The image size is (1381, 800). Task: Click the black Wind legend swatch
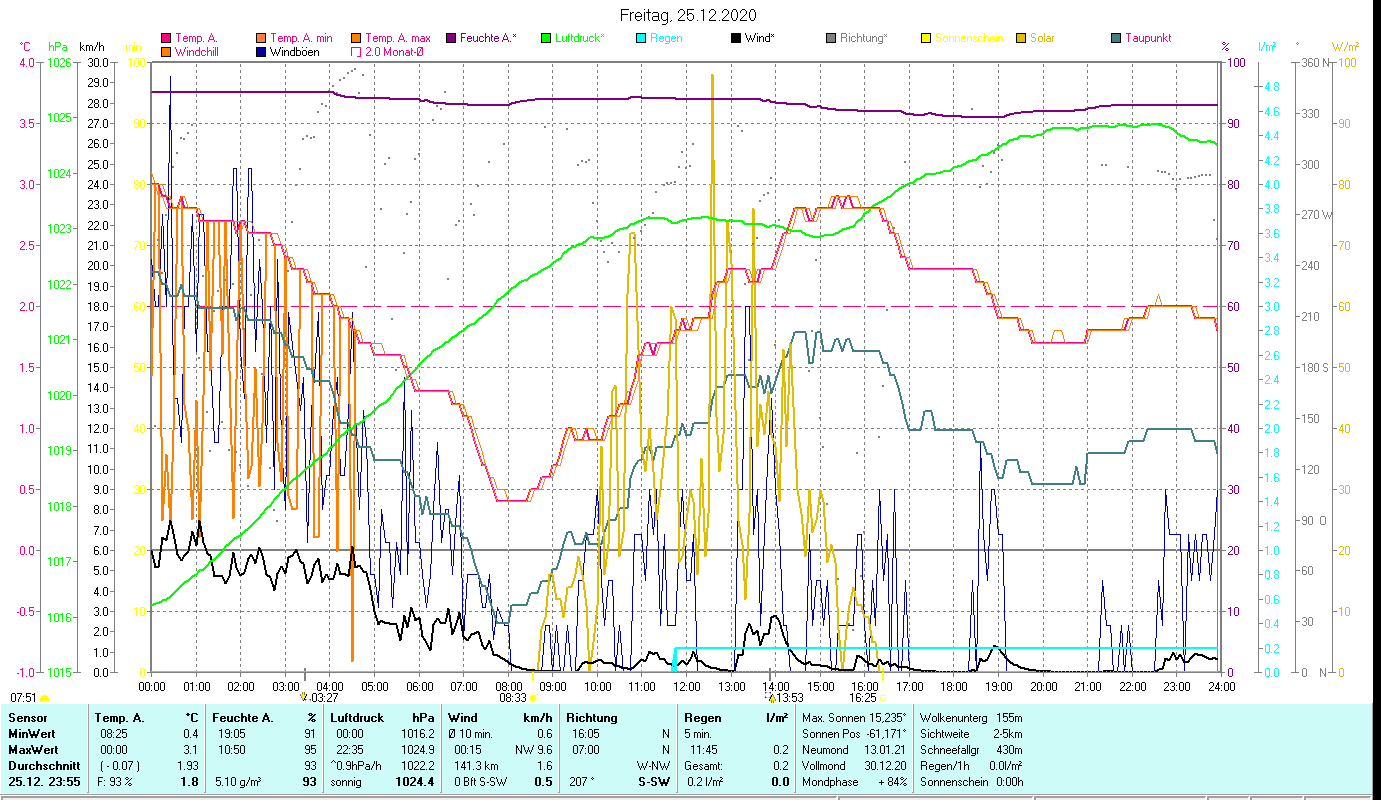pyautogui.click(x=736, y=39)
